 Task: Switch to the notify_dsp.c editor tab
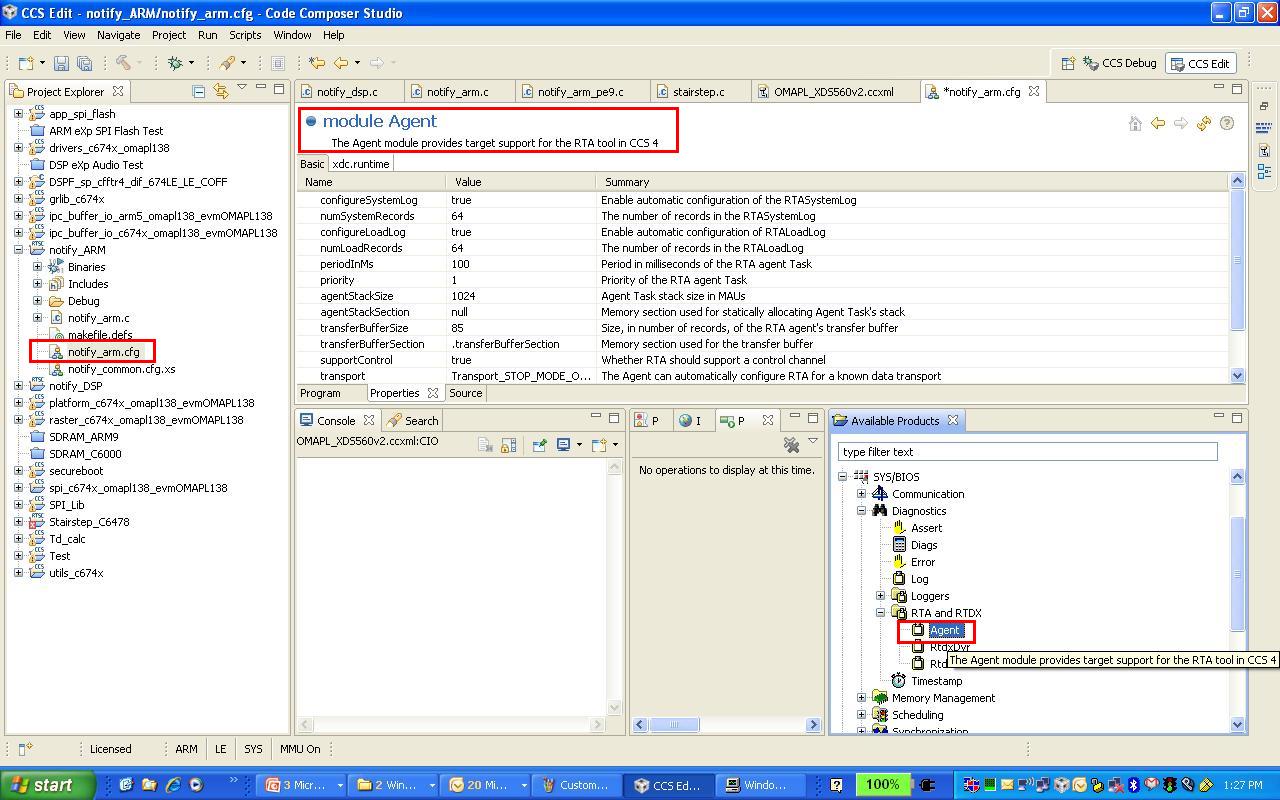click(349, 92)
